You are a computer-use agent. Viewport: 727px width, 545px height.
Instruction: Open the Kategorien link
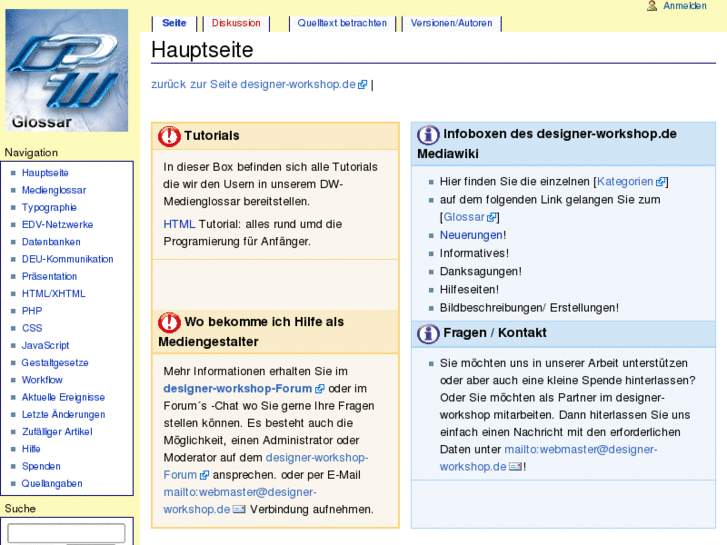tap(625, 181)
